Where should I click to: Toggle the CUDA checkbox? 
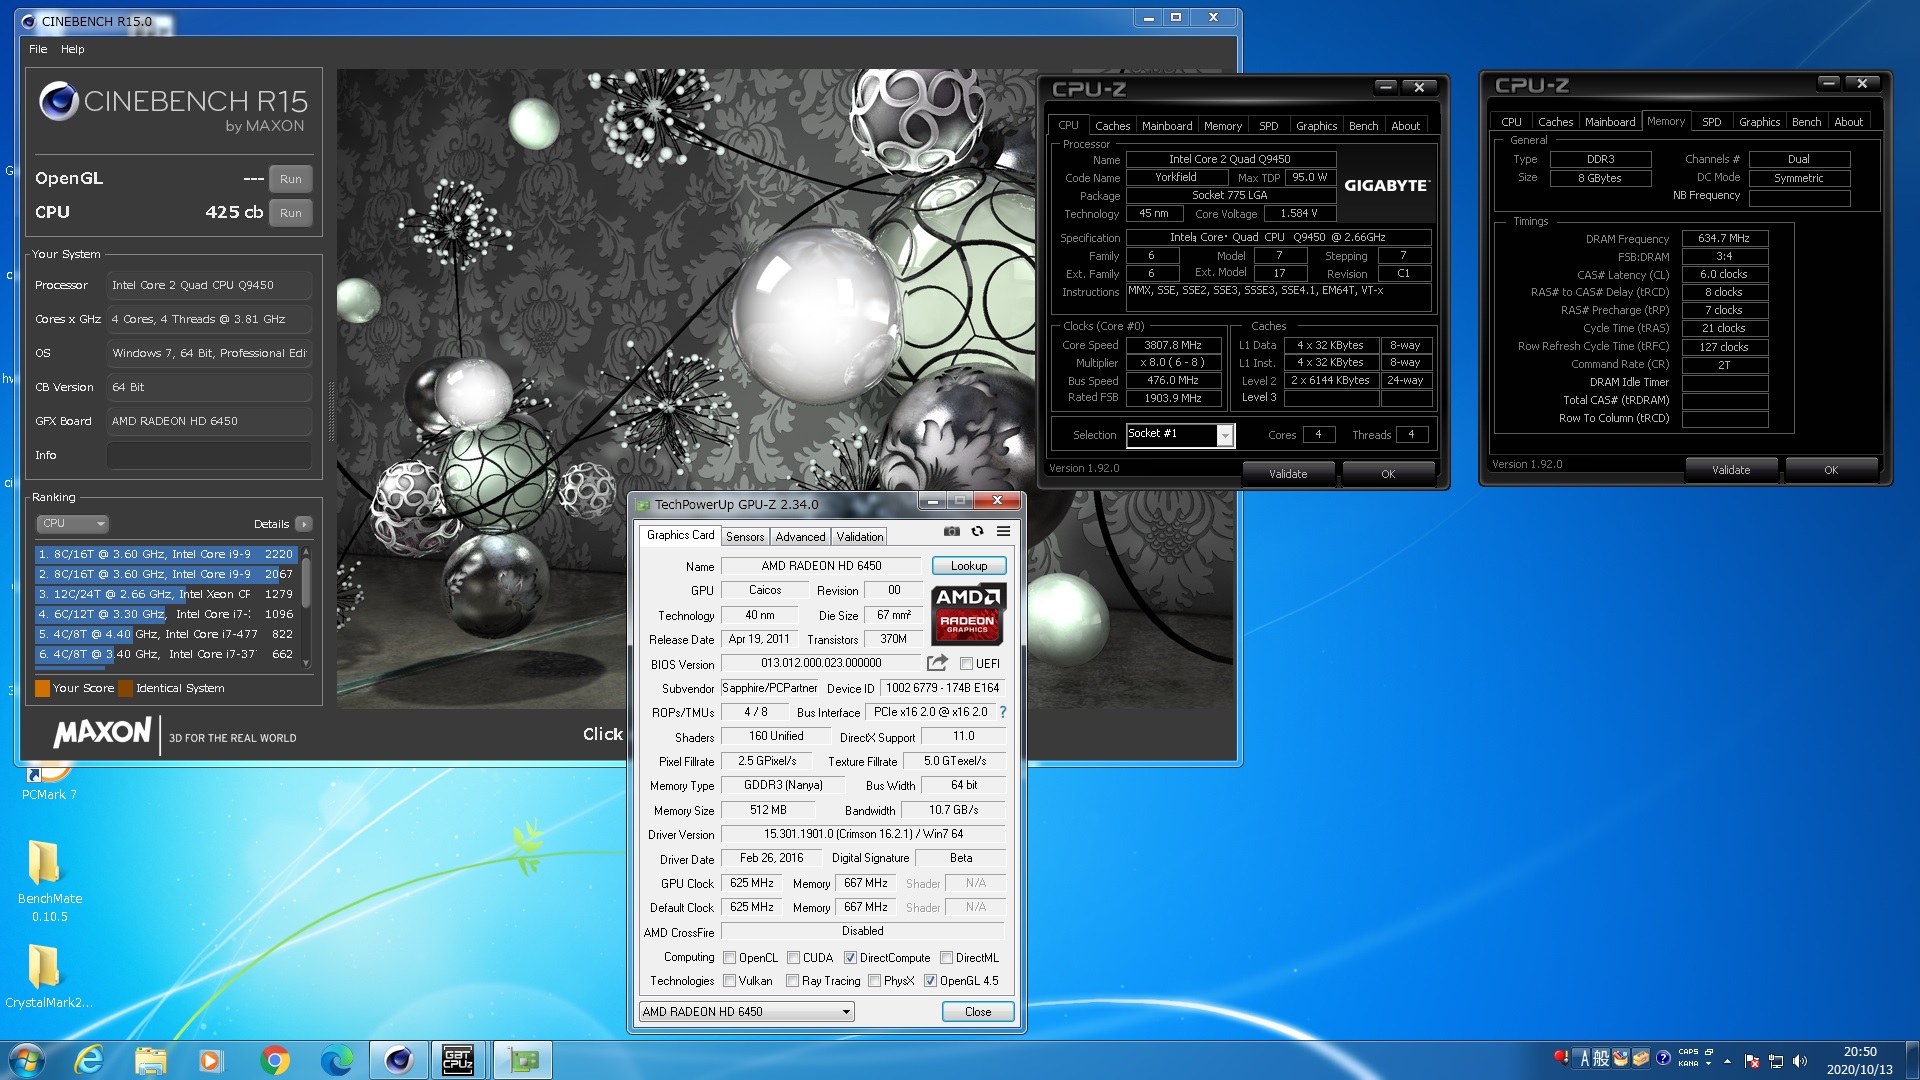coord(793,957)
